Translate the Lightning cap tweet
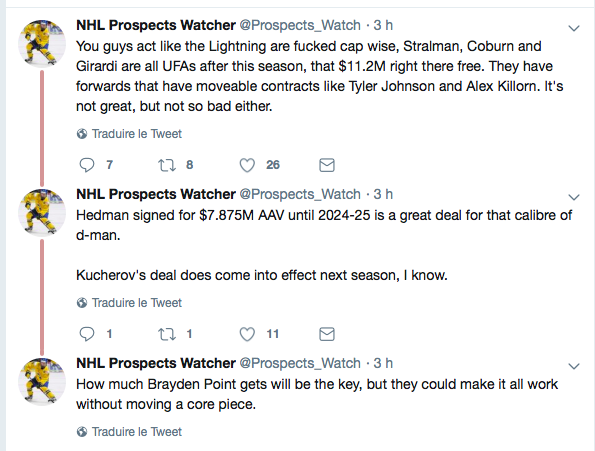 pyautogui.click(x=129, y=134)
